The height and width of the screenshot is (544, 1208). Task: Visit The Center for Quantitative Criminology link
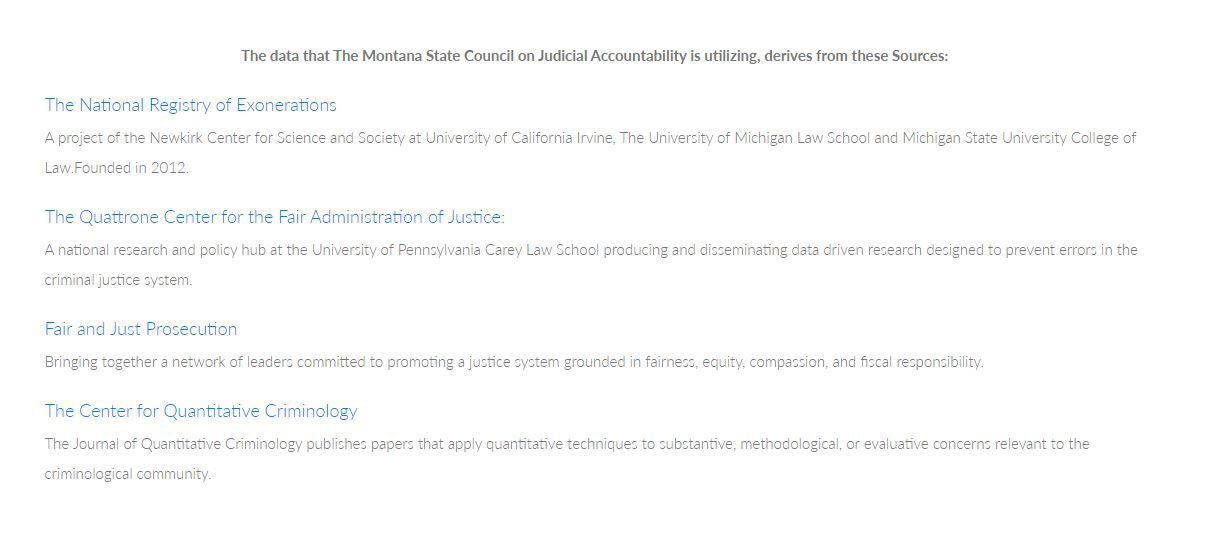coord(201,411)
